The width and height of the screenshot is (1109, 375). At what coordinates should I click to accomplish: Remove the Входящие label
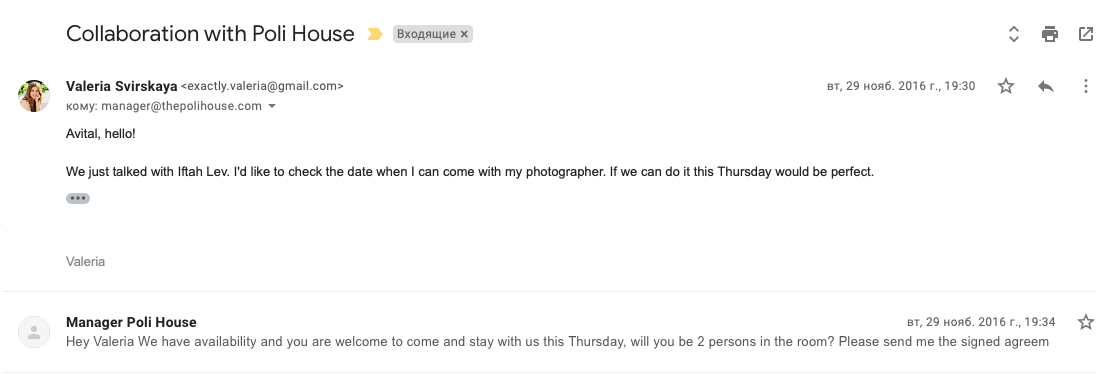464,34
